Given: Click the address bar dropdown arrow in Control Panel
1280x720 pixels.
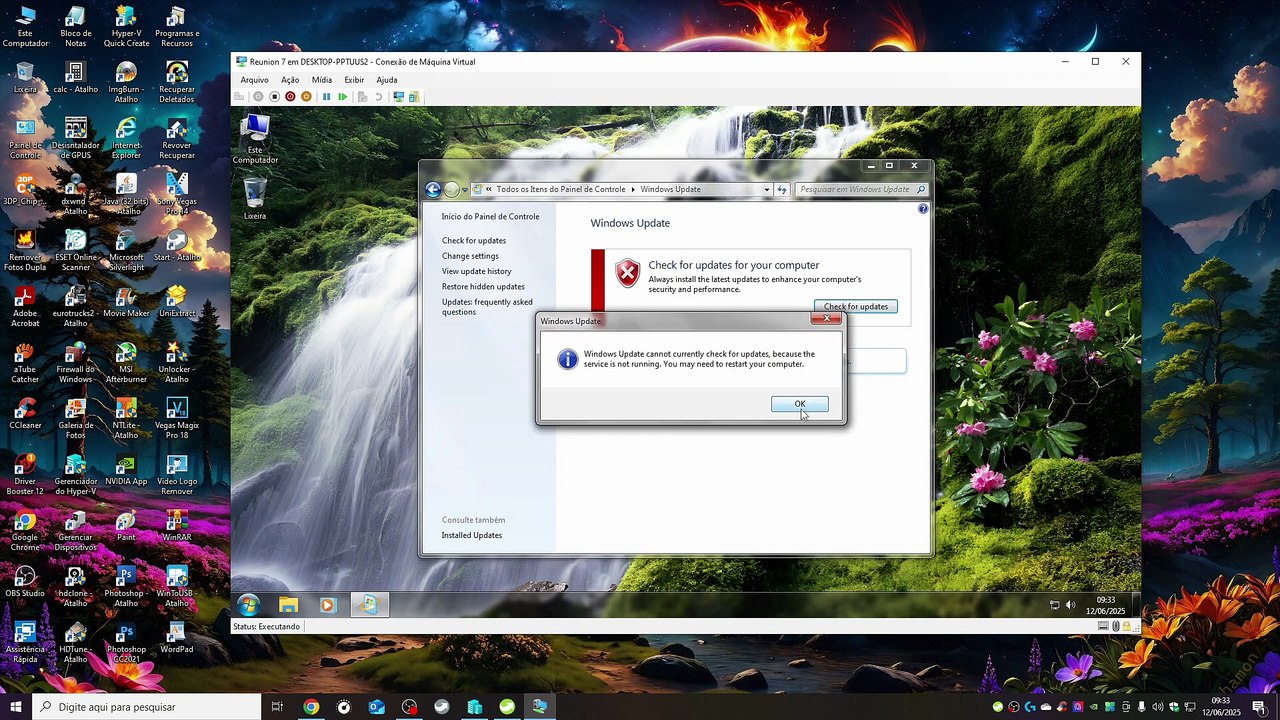Looking at the screenshot, I should pyautogui.click(x=767, y=189).
